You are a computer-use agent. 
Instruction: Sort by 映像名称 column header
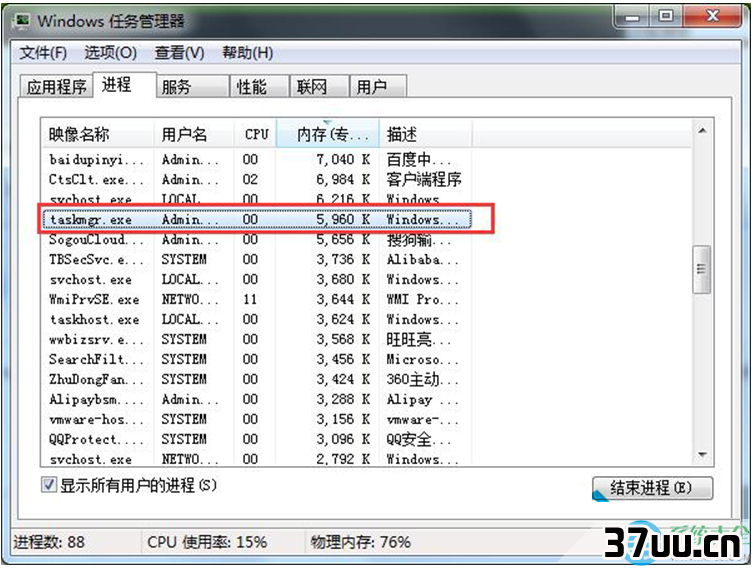click(97, 134)
